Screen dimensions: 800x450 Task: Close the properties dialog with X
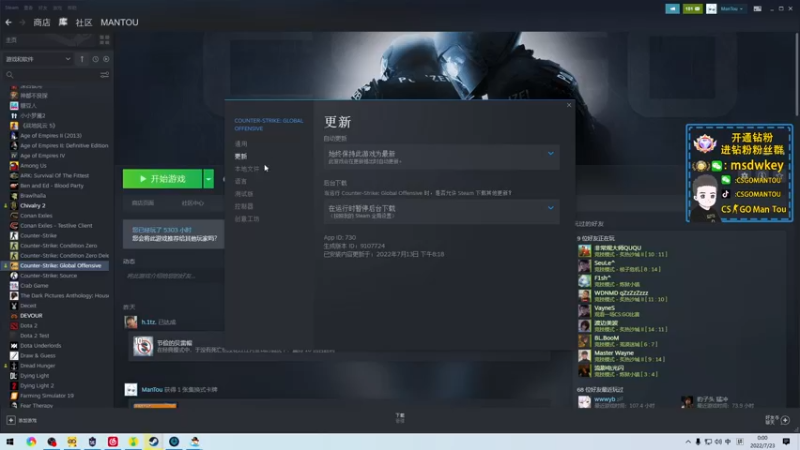[x=569, y=105]
